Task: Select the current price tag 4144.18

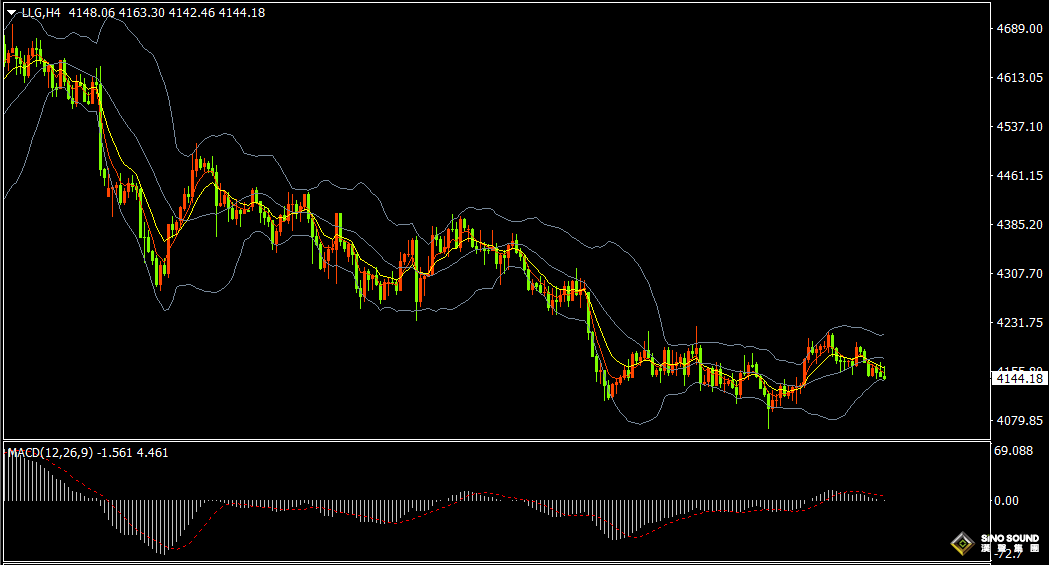Action: coord(1020,378)
